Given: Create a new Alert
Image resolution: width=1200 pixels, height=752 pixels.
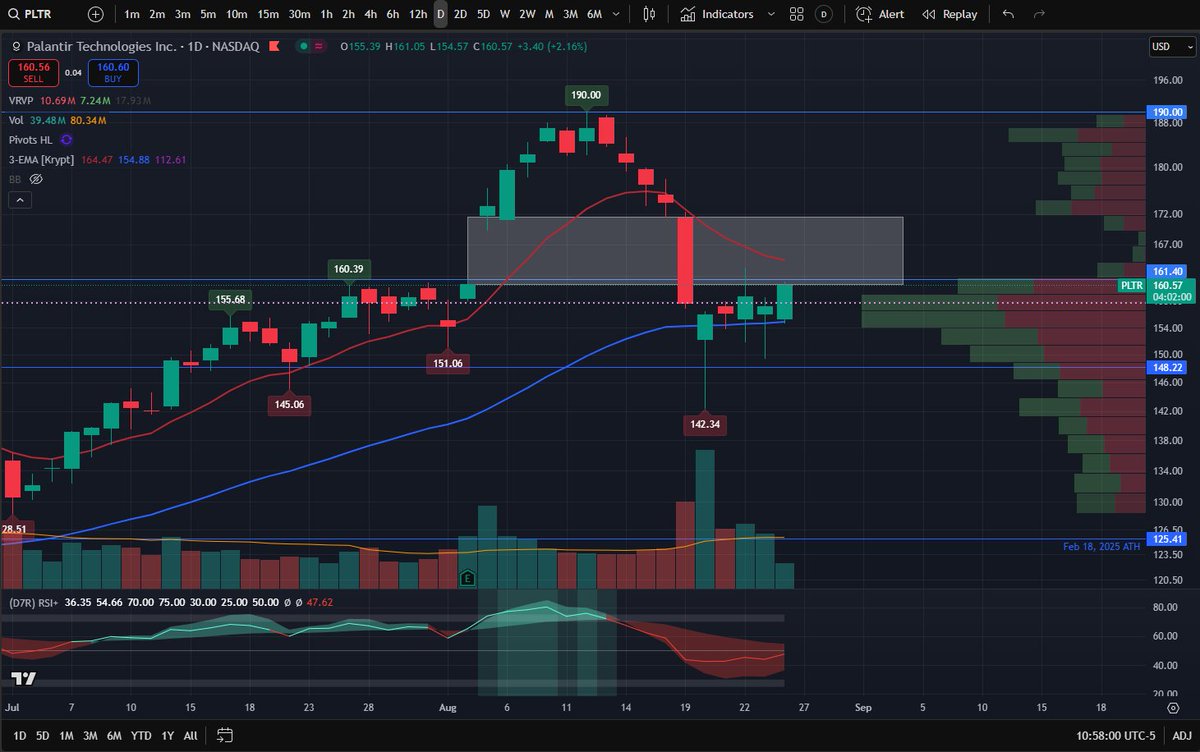Looking at the screenshot, I should coord(881,14).
